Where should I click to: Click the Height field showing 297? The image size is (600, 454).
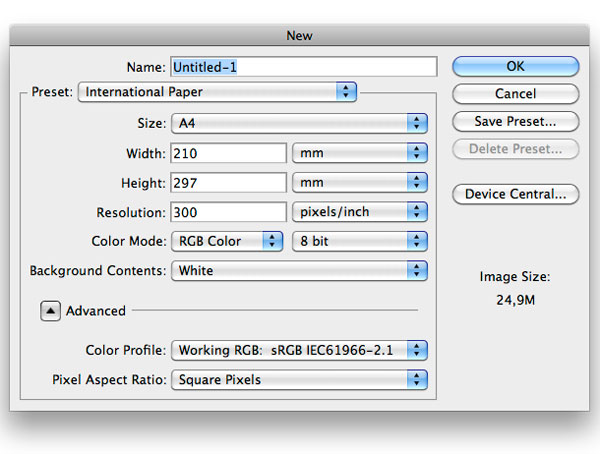(228, 183)
